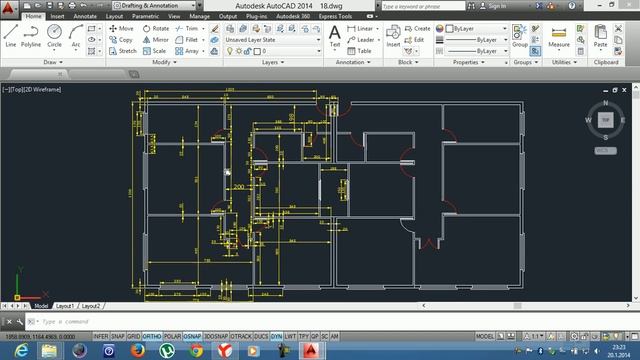Click the Copy tool
Screen dimensions: 640x360
[121, 40]
